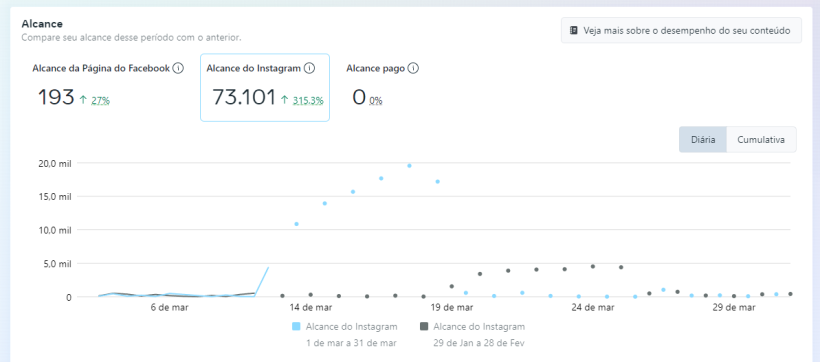Click info icon beside Alcance pago

click(413, 69)
